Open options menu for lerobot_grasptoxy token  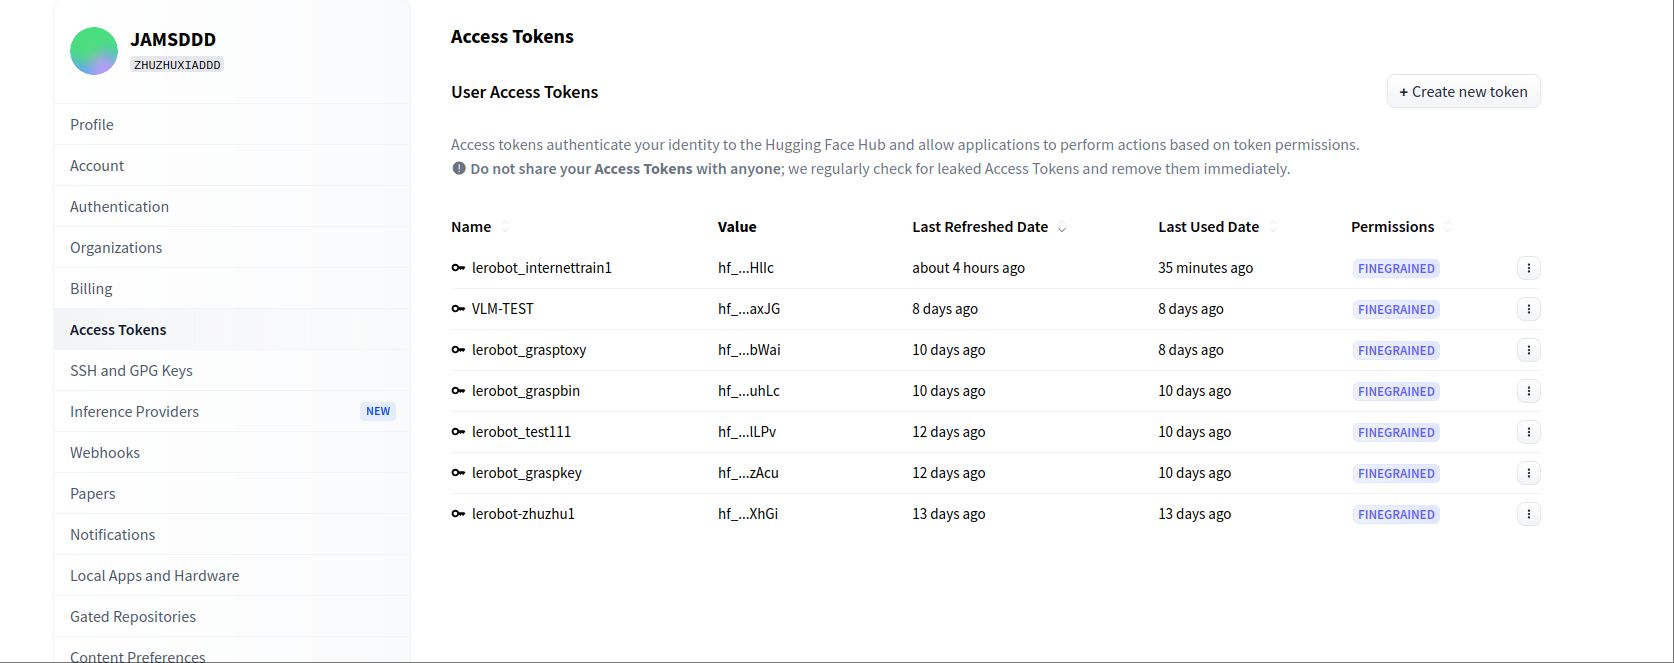pyautogui.click(x=1528, y=350)
